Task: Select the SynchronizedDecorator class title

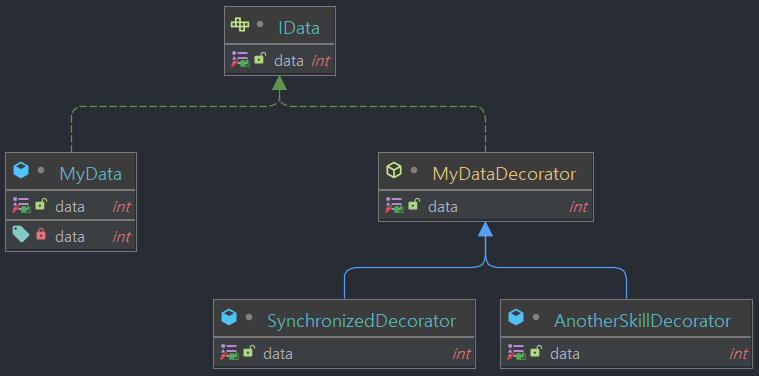Action: [362, 320]
